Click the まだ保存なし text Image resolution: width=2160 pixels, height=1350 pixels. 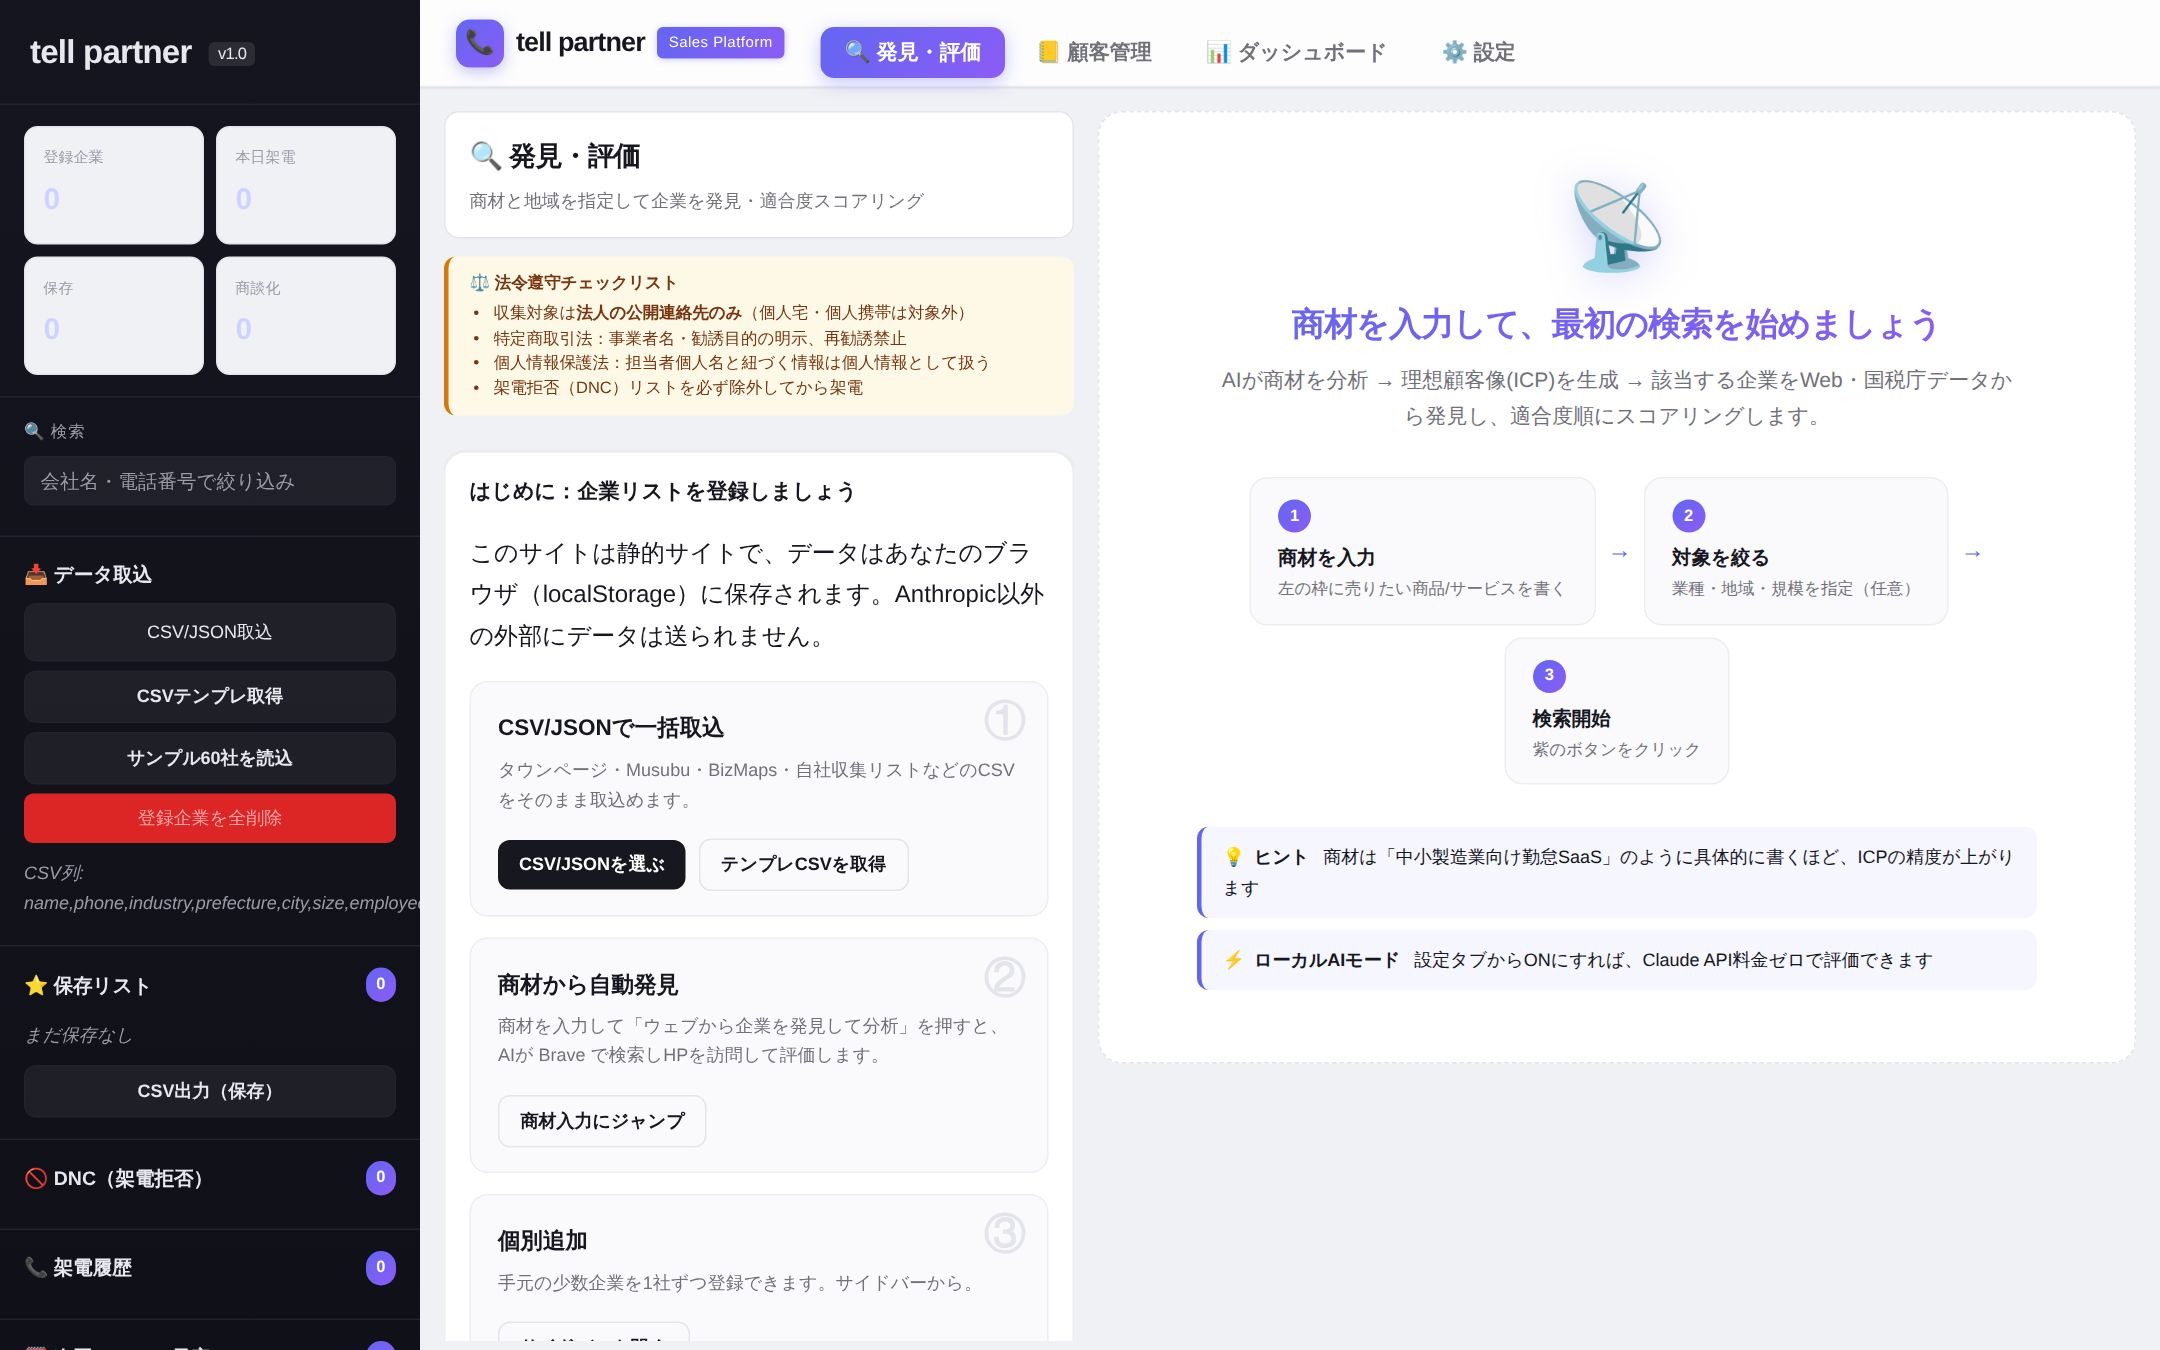(78, 1036)
